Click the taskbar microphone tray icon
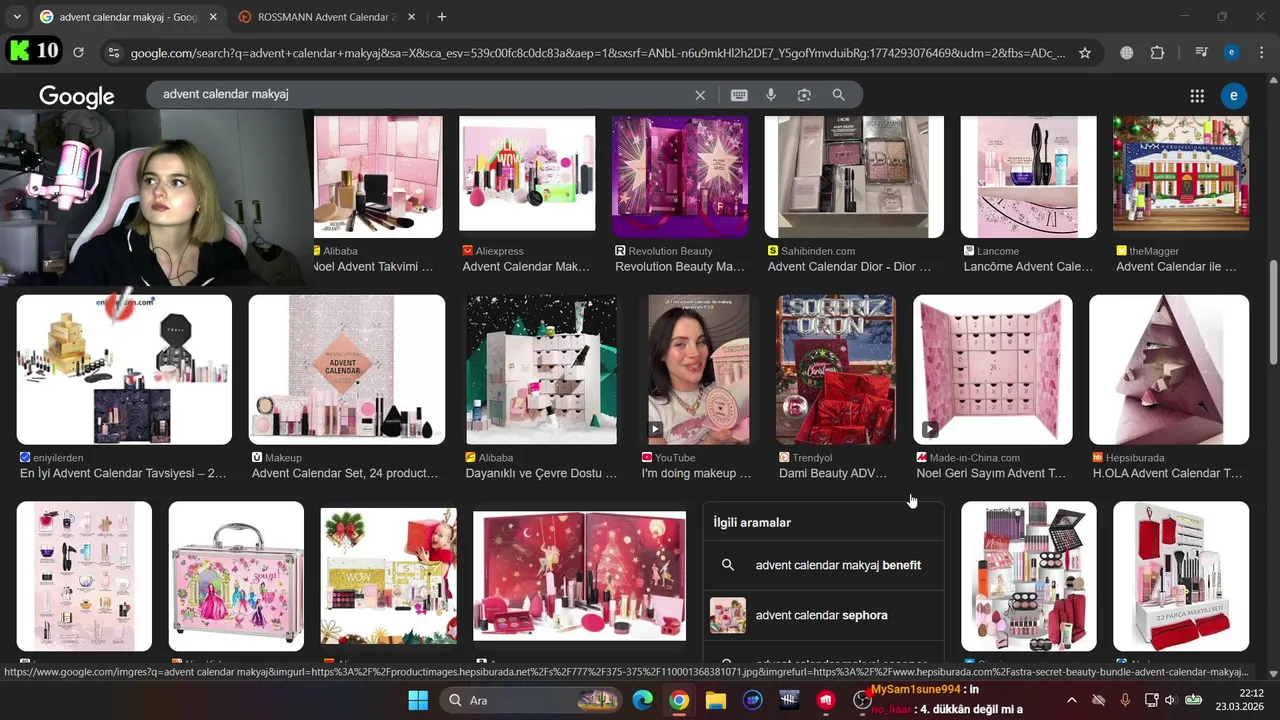The height and width of the screenshot is (720, 1280). click(1125, 700)
